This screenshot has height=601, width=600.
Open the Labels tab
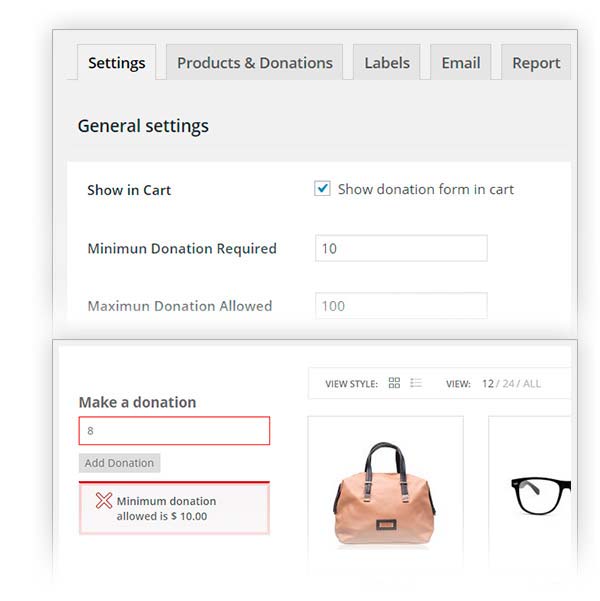(387, 62)
